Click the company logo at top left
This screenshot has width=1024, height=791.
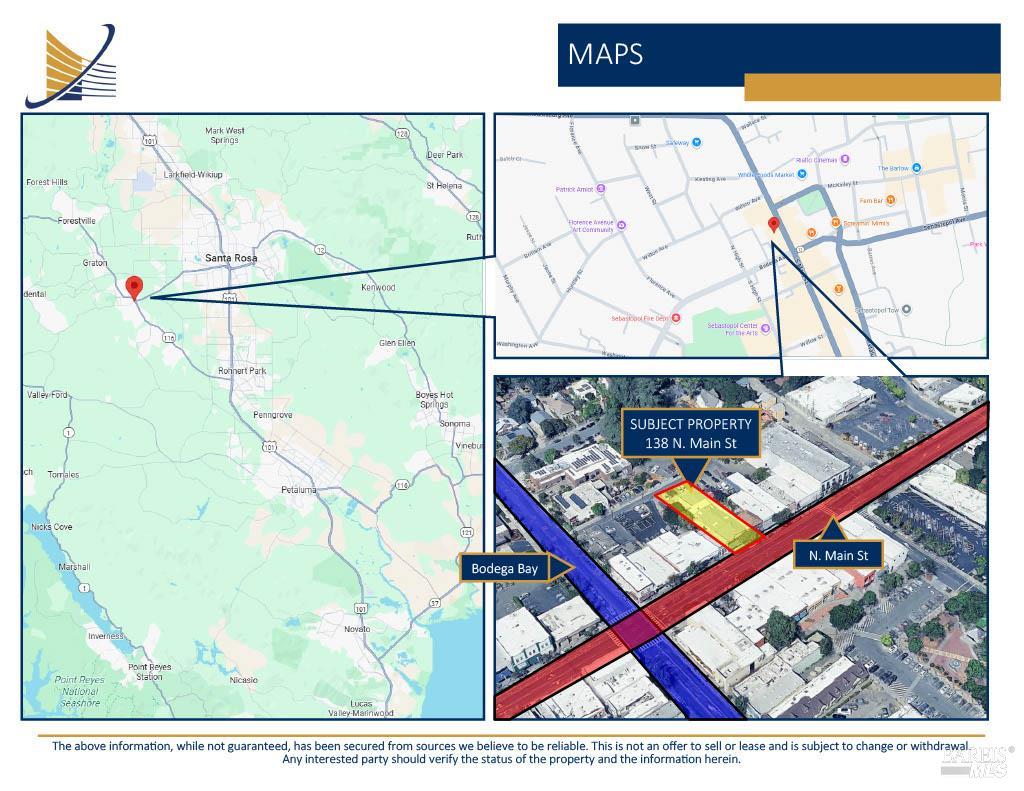click(x=71, y=66)
